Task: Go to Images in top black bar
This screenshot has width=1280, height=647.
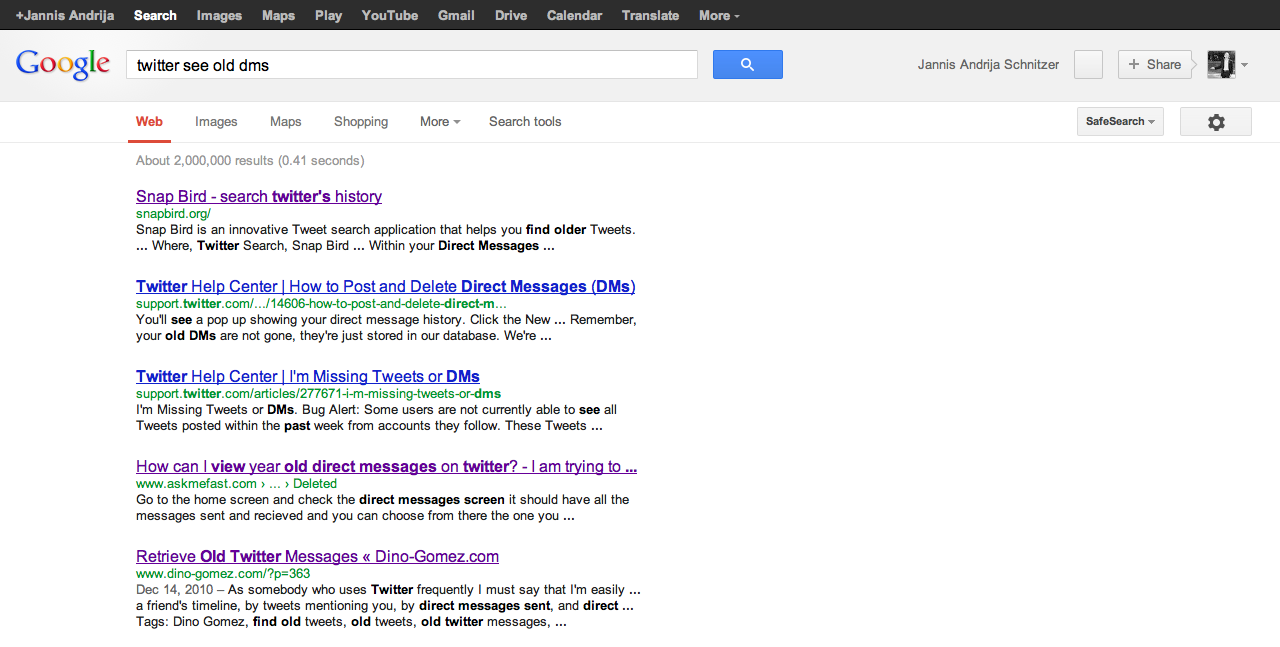Action: (219, 15)
